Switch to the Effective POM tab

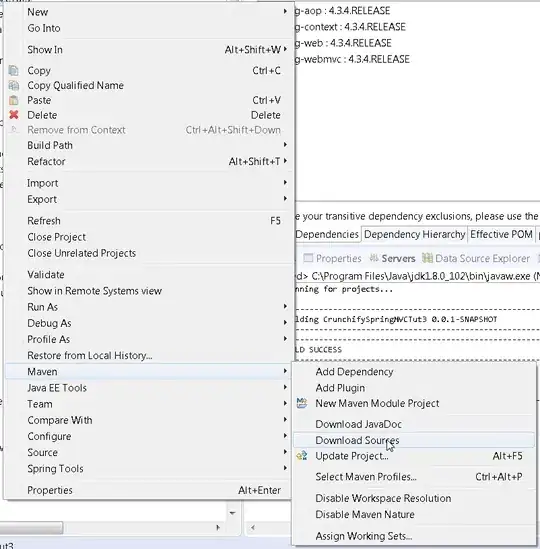(501, 234)
